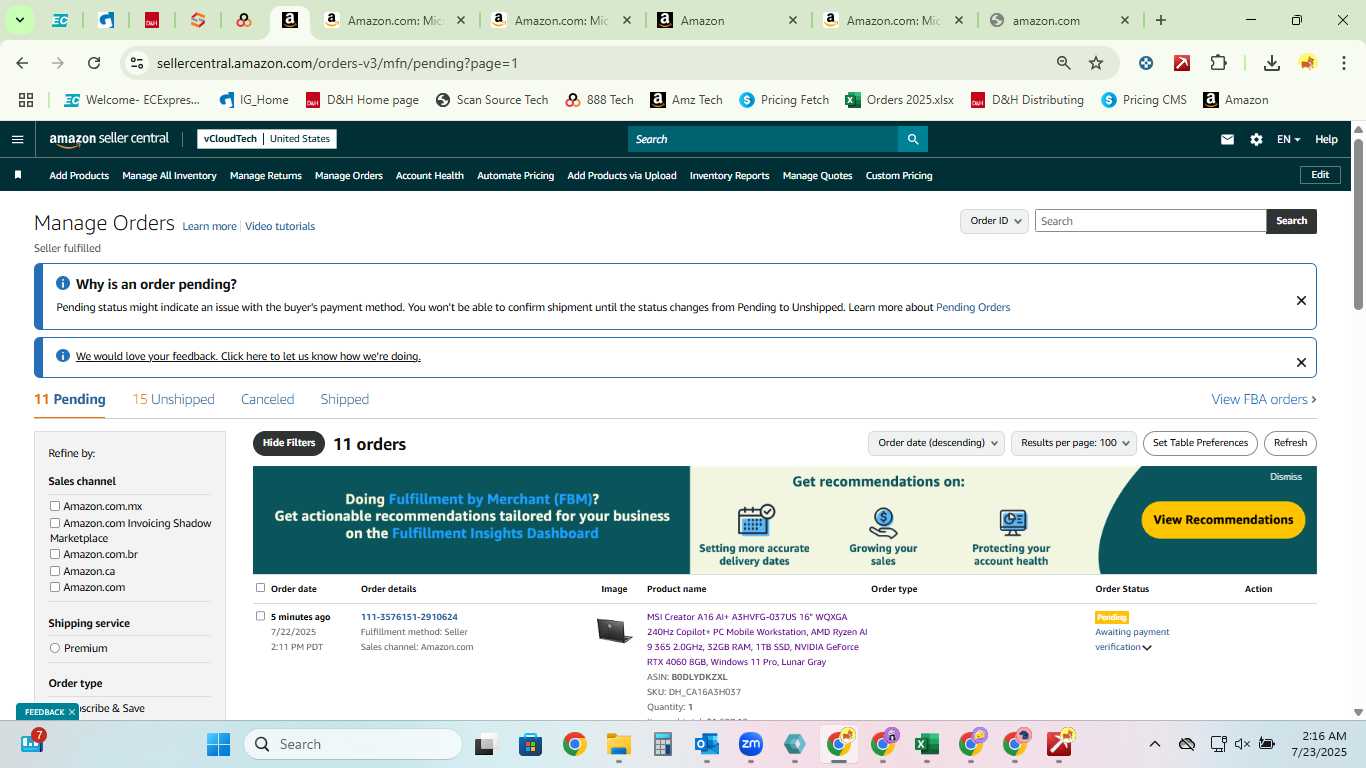The image size is (1366, 768).
Task: Click the Hide Filters button
Action: tap(289, 443)
